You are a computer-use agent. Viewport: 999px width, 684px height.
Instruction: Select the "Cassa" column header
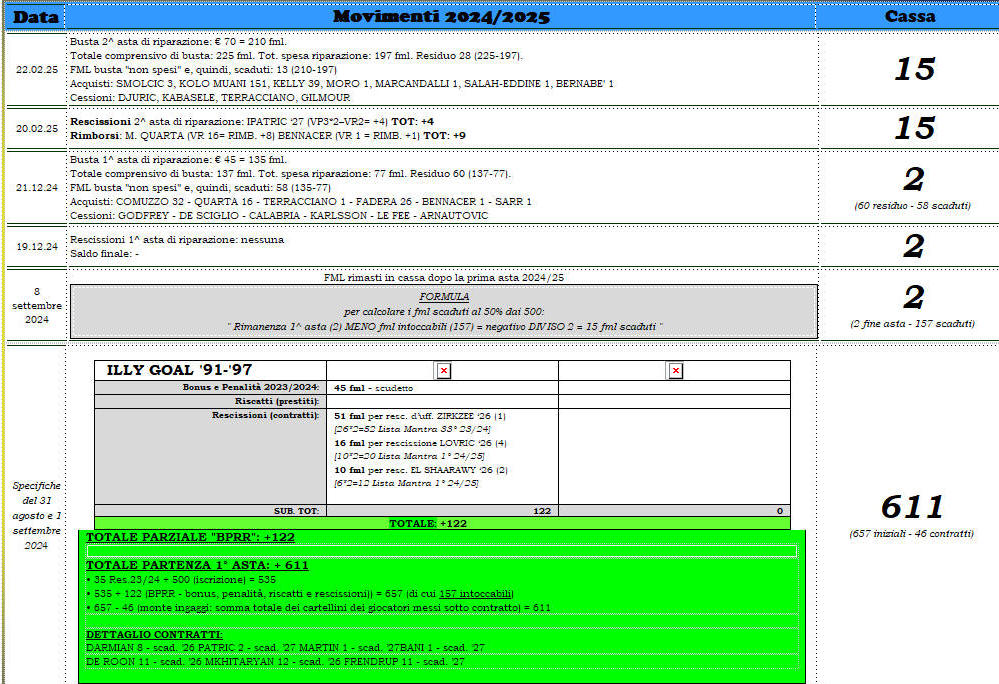click(910, 17)
